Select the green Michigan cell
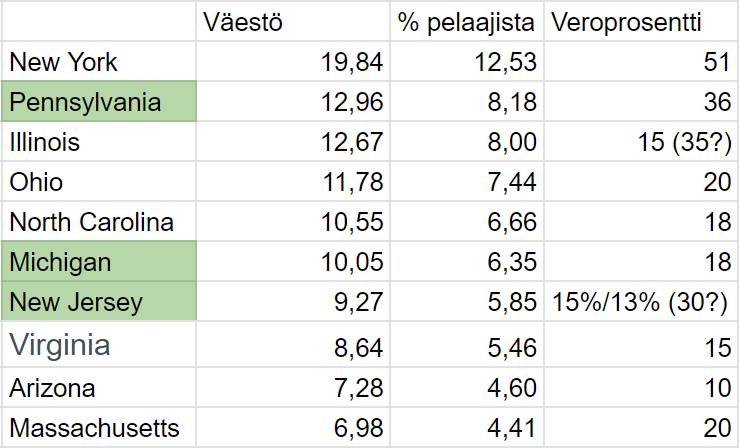The height and width of the screenshot is (448, 739). point(99,261)
